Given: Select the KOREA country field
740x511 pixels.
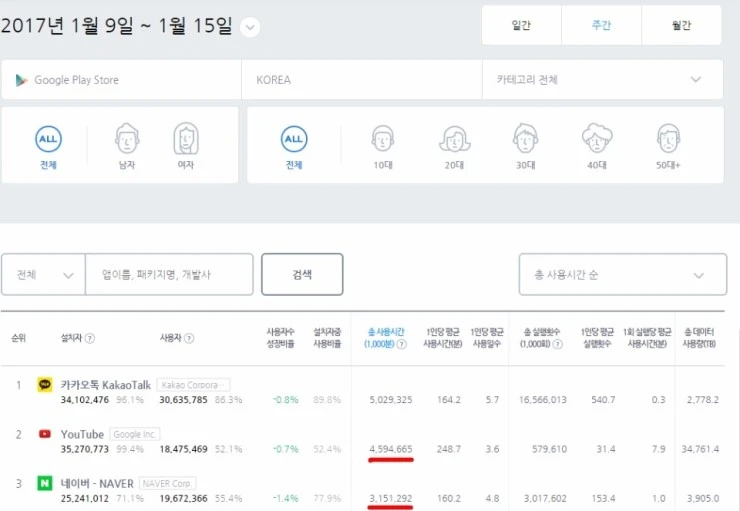Looking at the screenshot, I should tap(362, 80).
